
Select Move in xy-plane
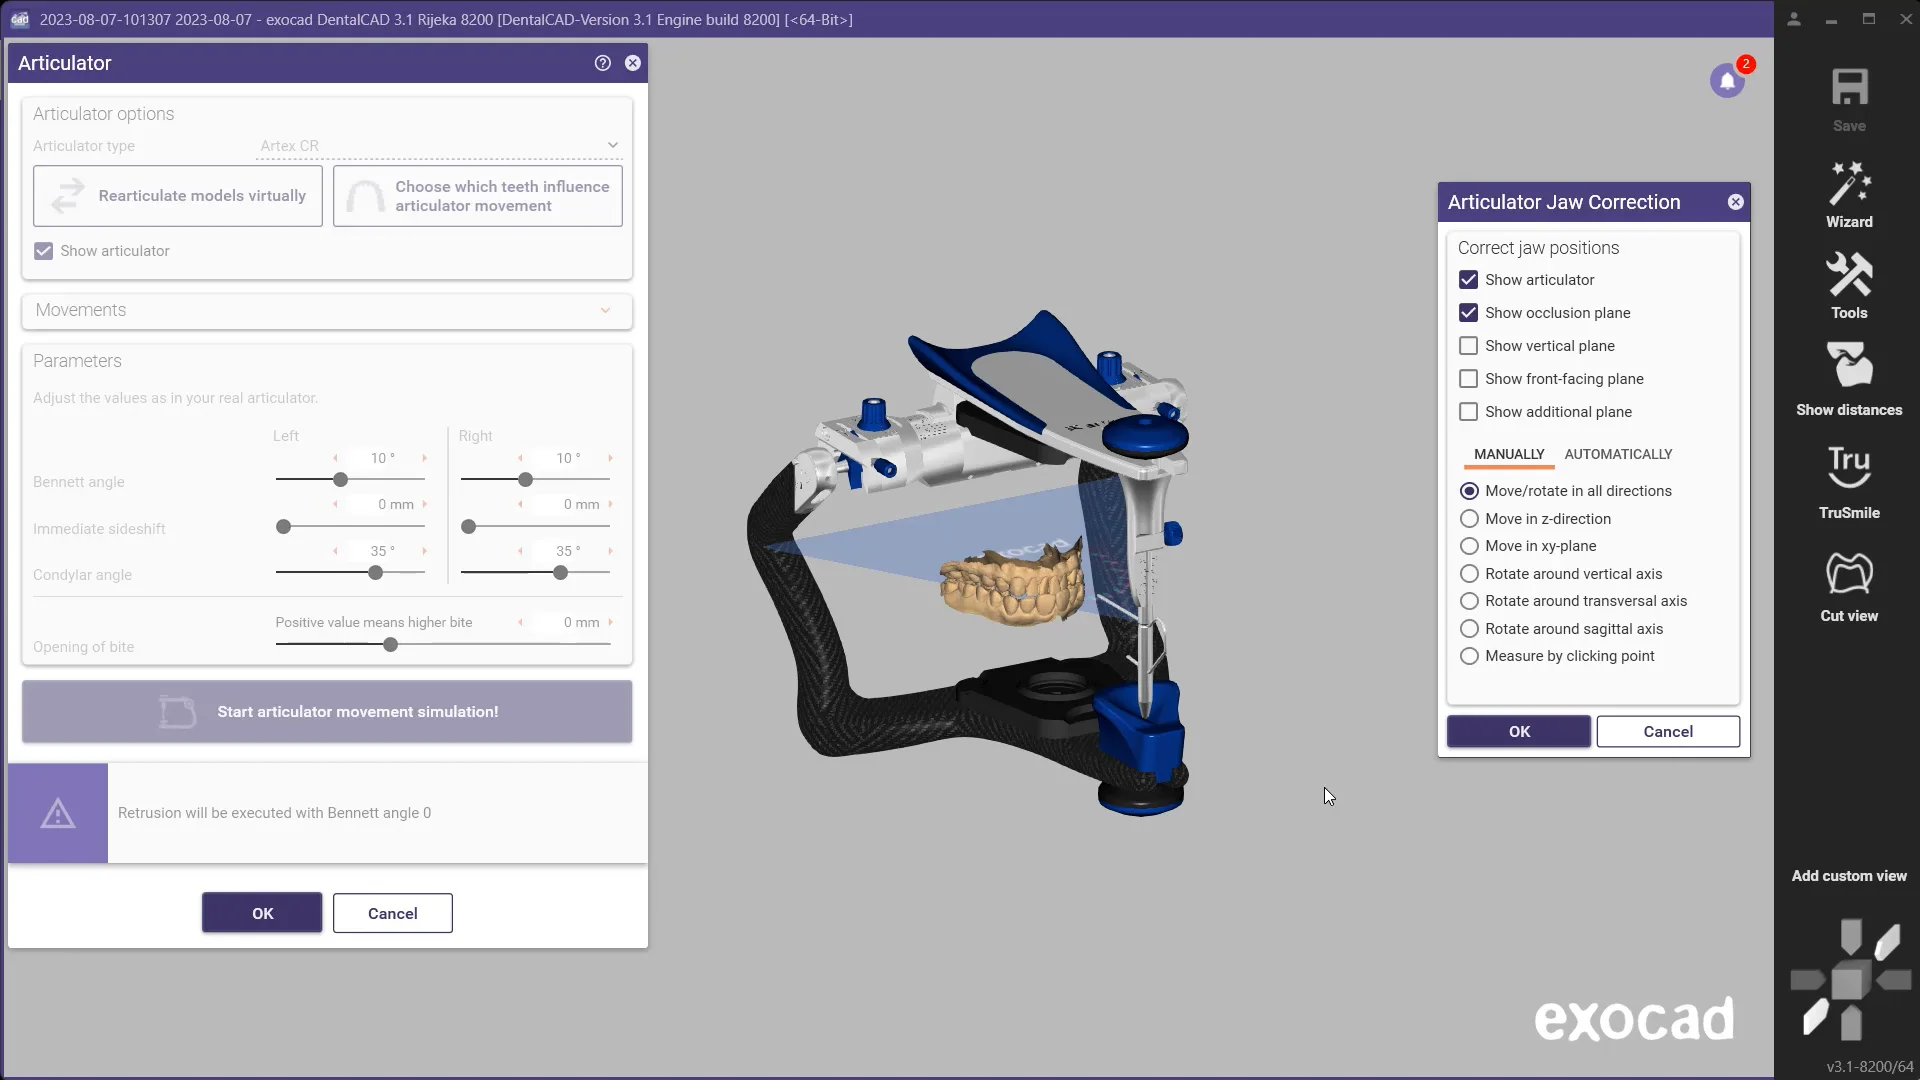(1469, 546)
